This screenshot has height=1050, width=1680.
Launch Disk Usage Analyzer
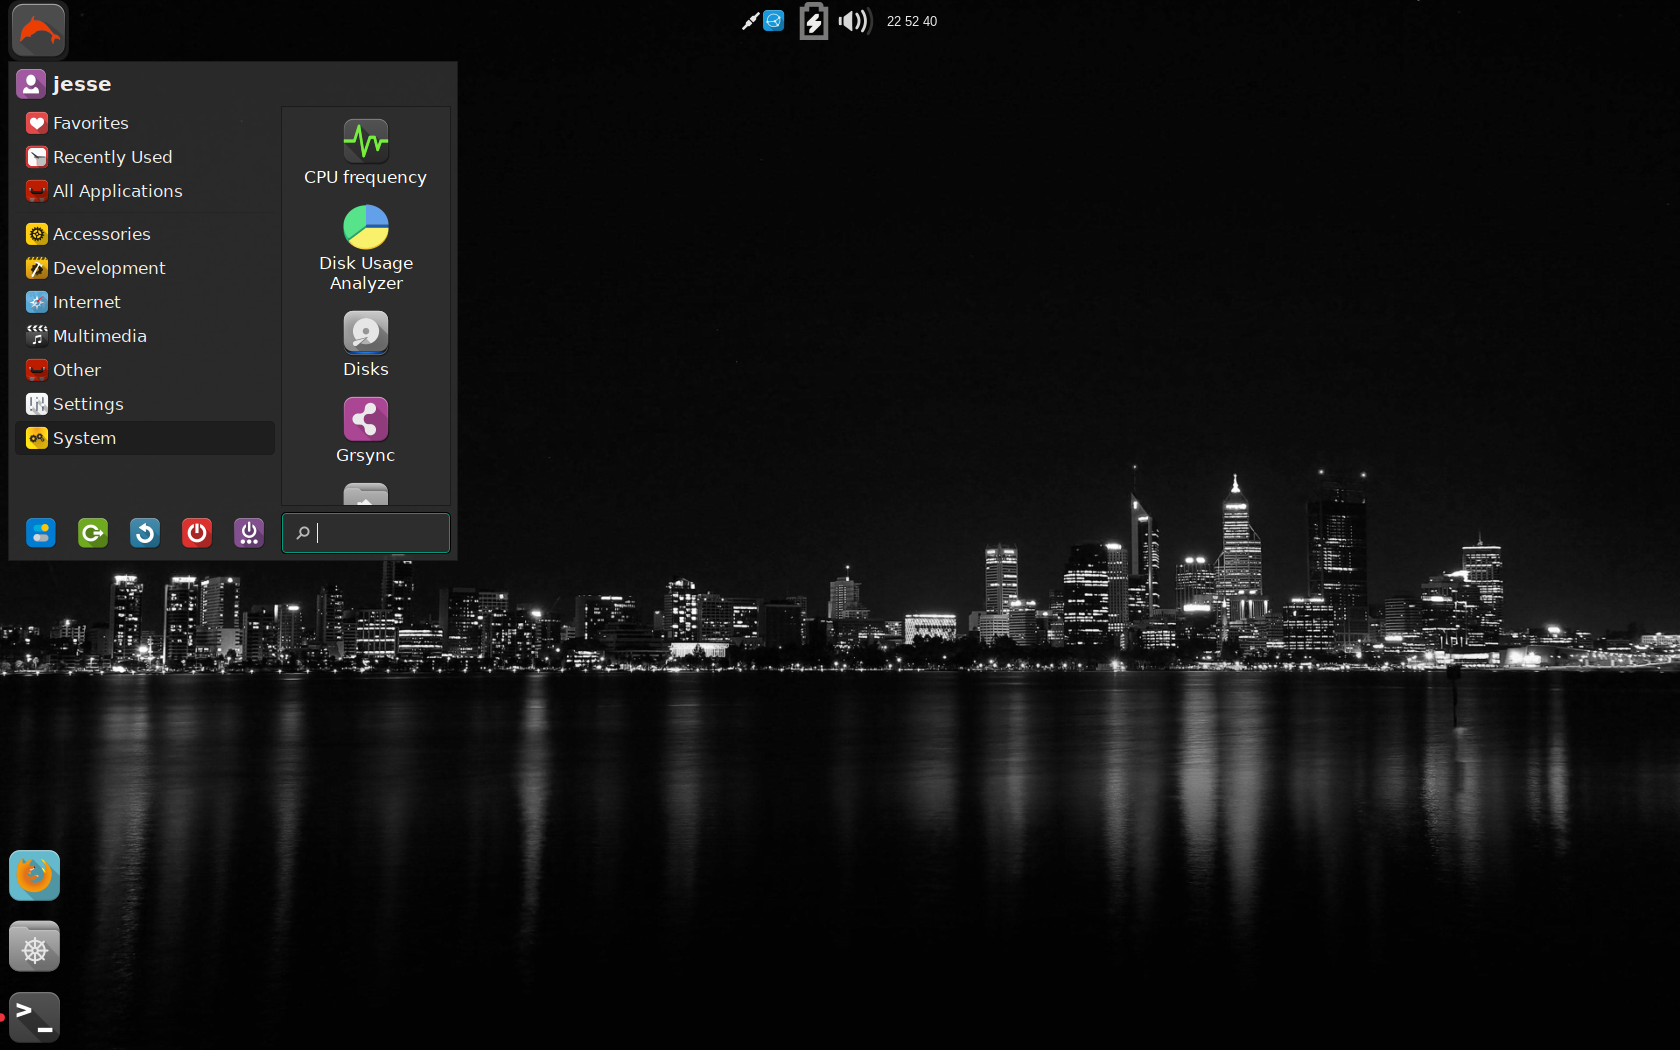coord(365,249)
